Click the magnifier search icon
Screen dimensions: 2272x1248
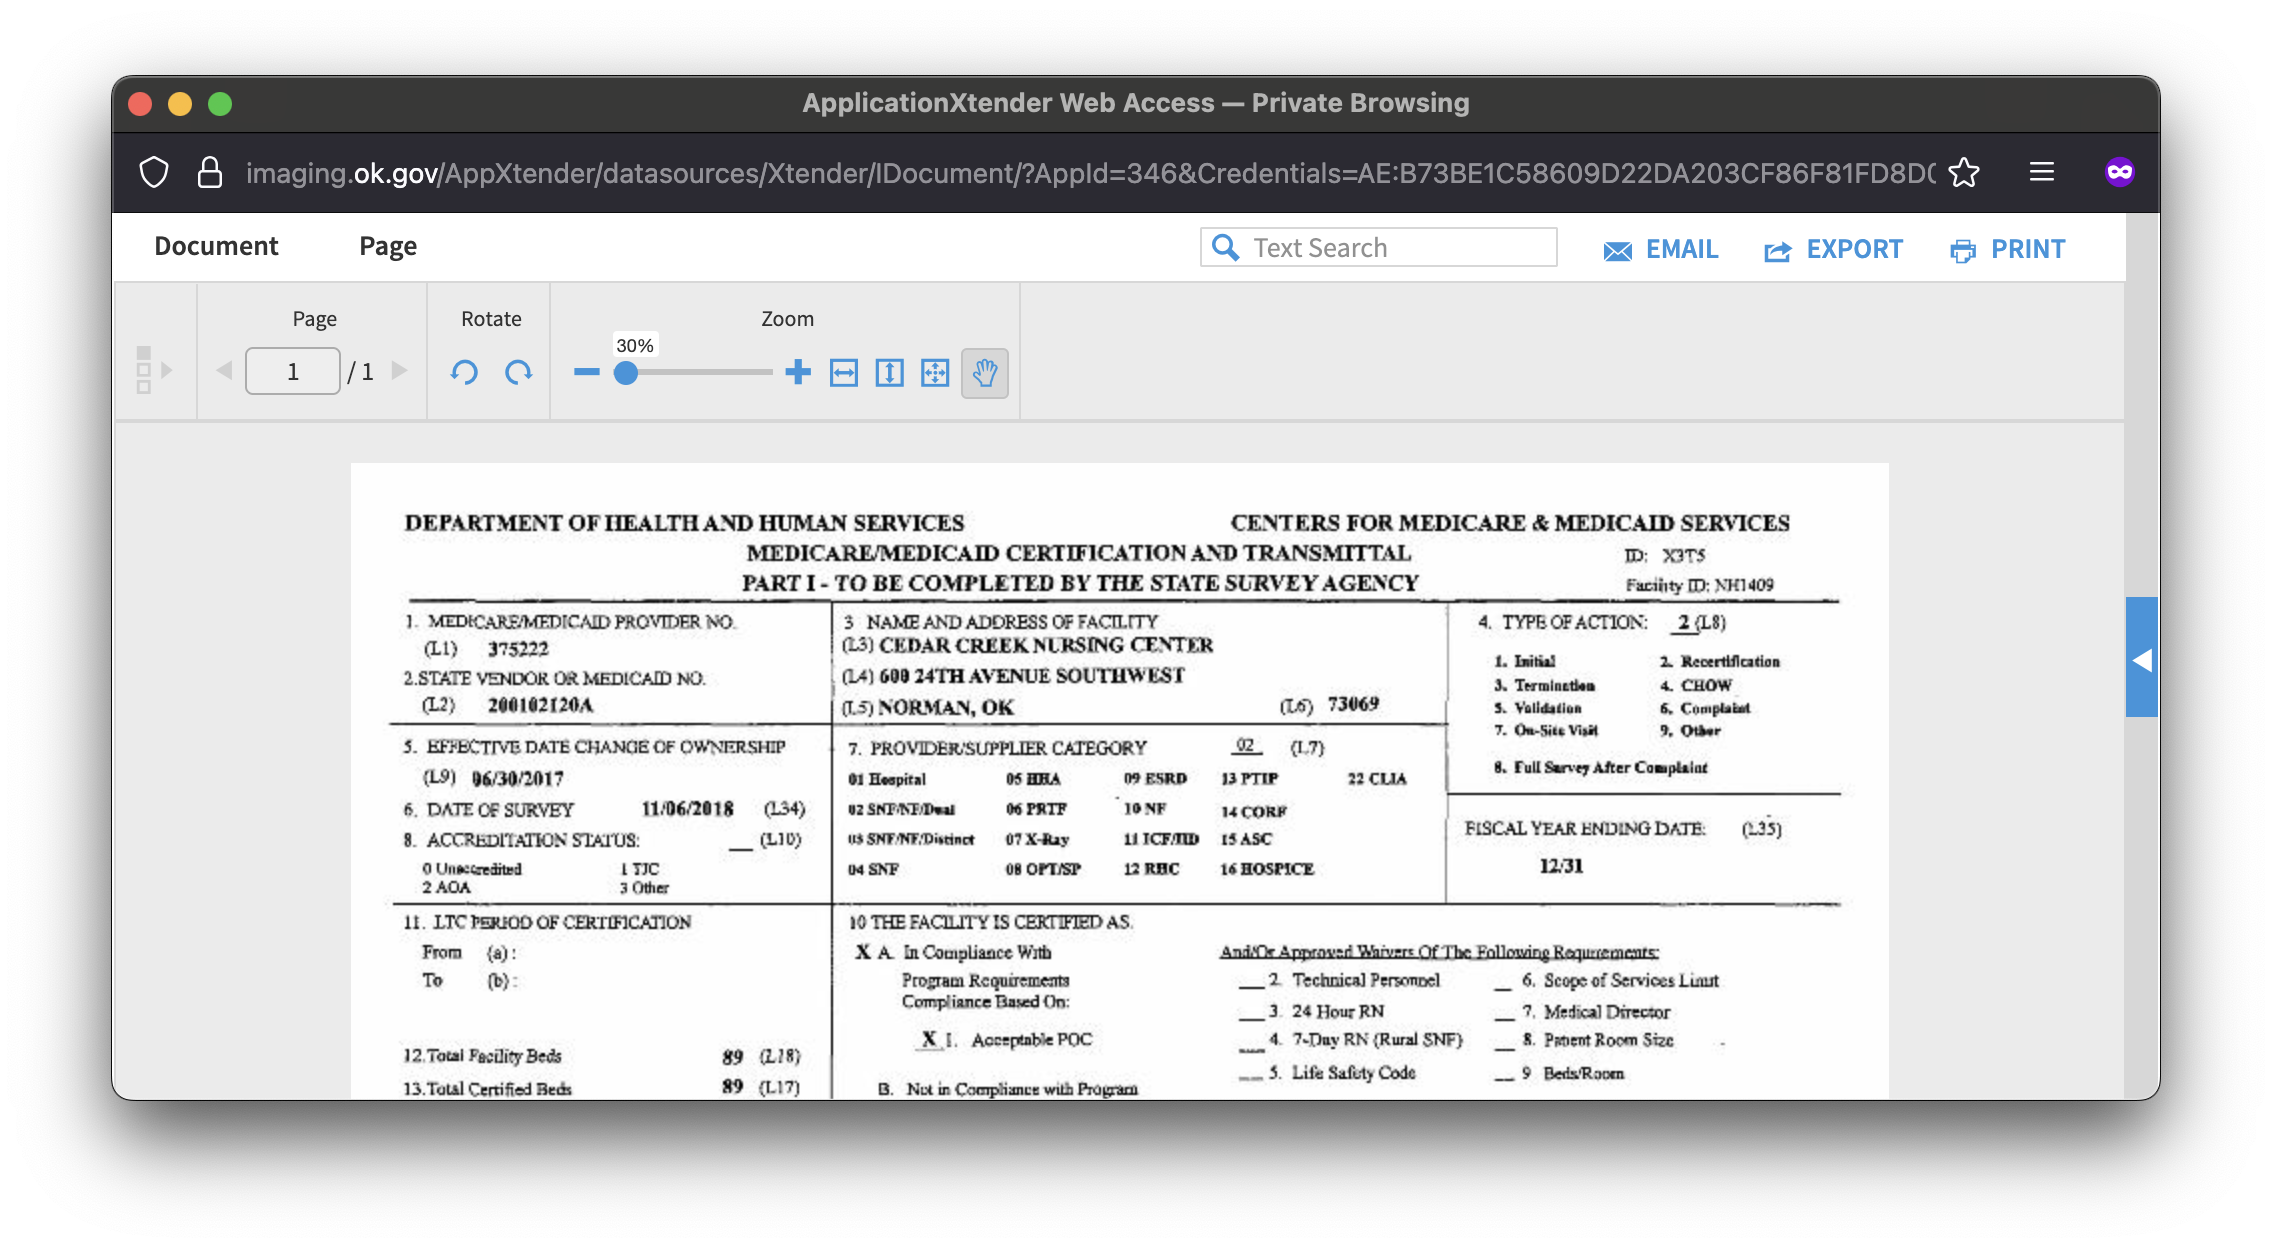tap(1225, 247)
